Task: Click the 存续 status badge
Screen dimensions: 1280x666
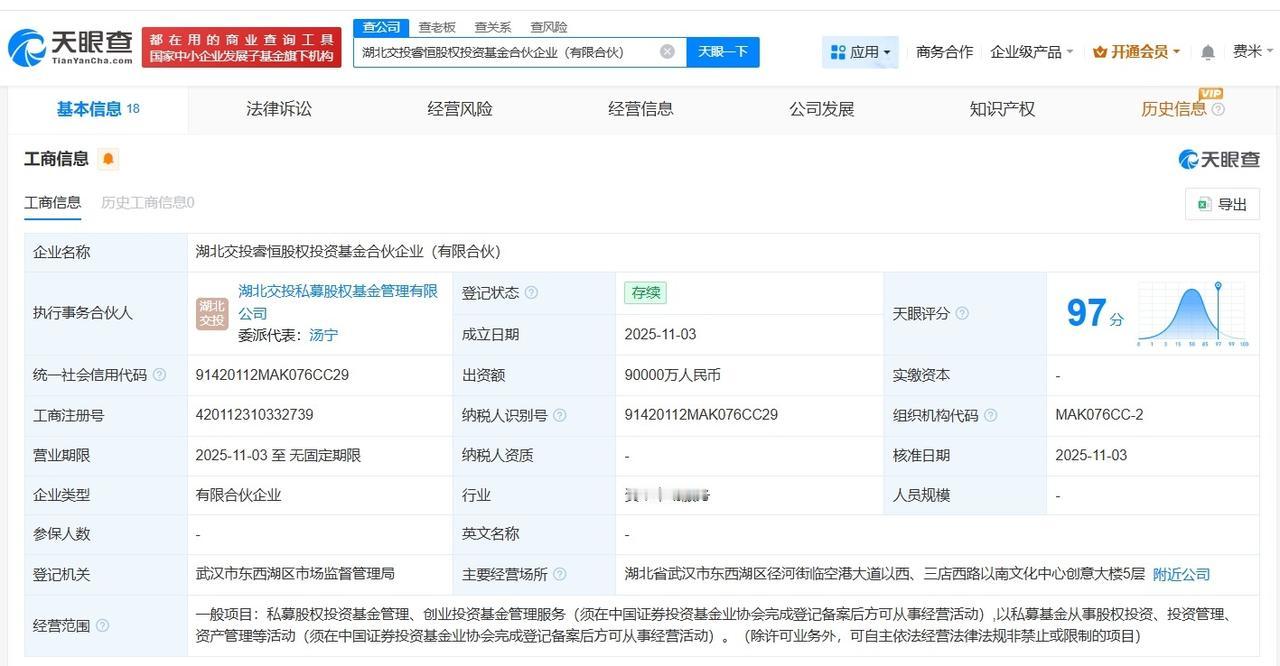Action: (645, 293)
